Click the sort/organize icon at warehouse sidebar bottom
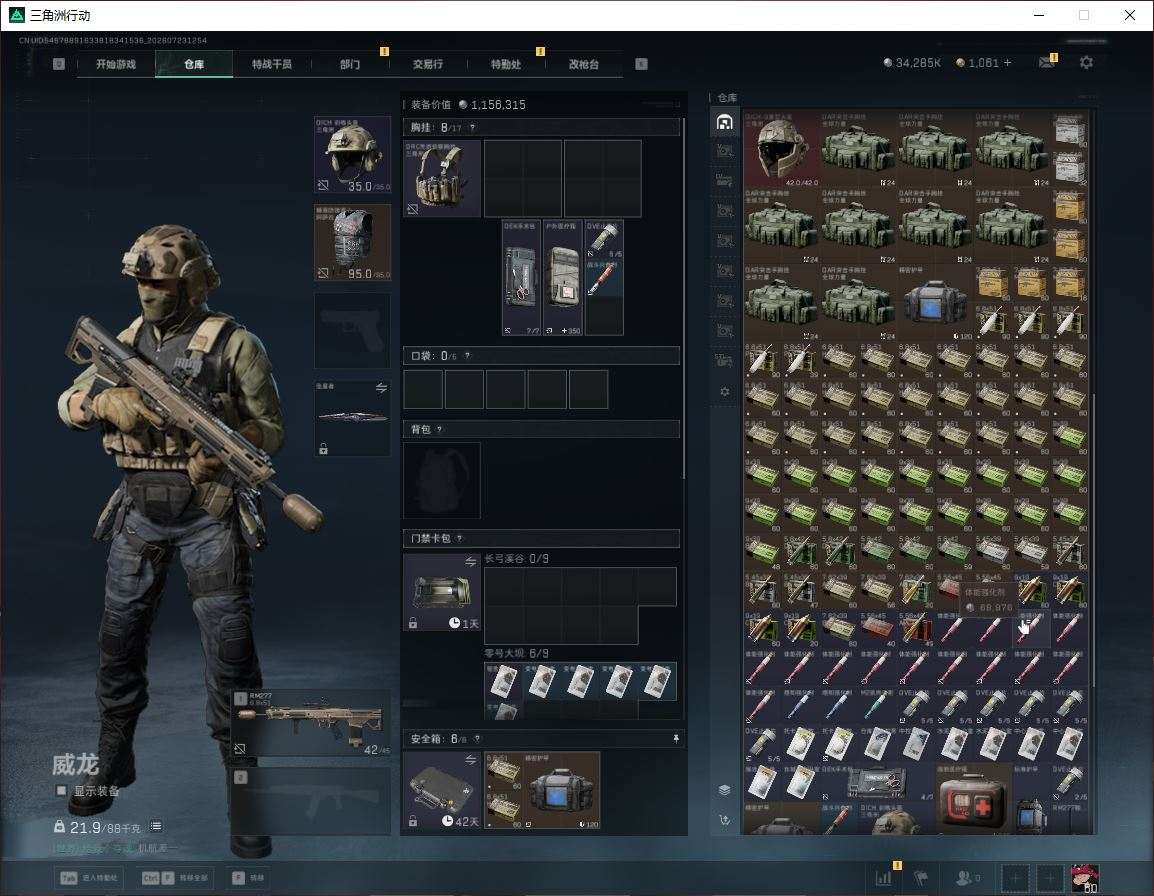1154x896 pixels. click(x=724, y=820)
